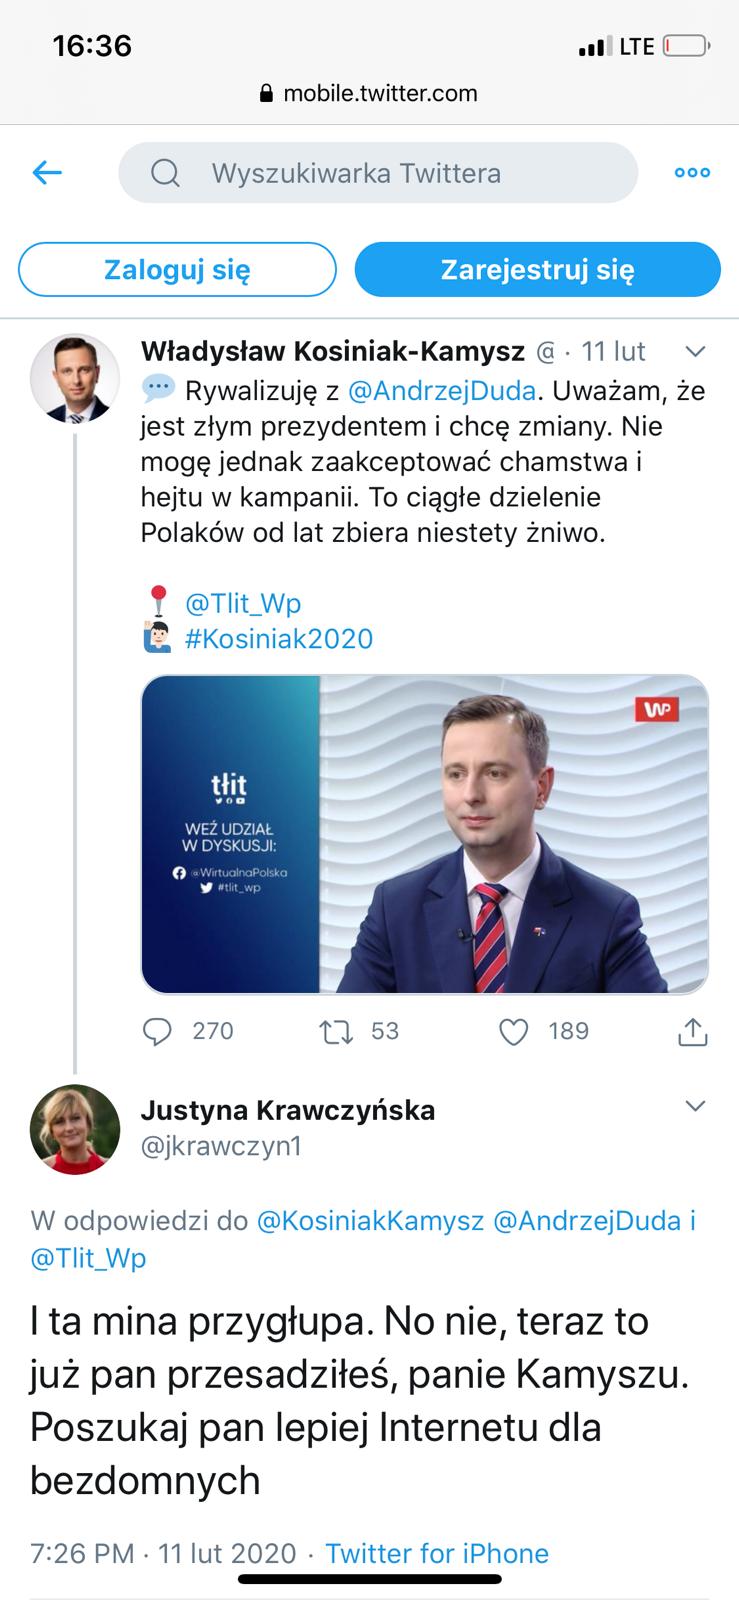Open the @KosiniakKamysz reply mention link
The image size is (739, 1600).
pyautogui.click(x=371, y=1221)
